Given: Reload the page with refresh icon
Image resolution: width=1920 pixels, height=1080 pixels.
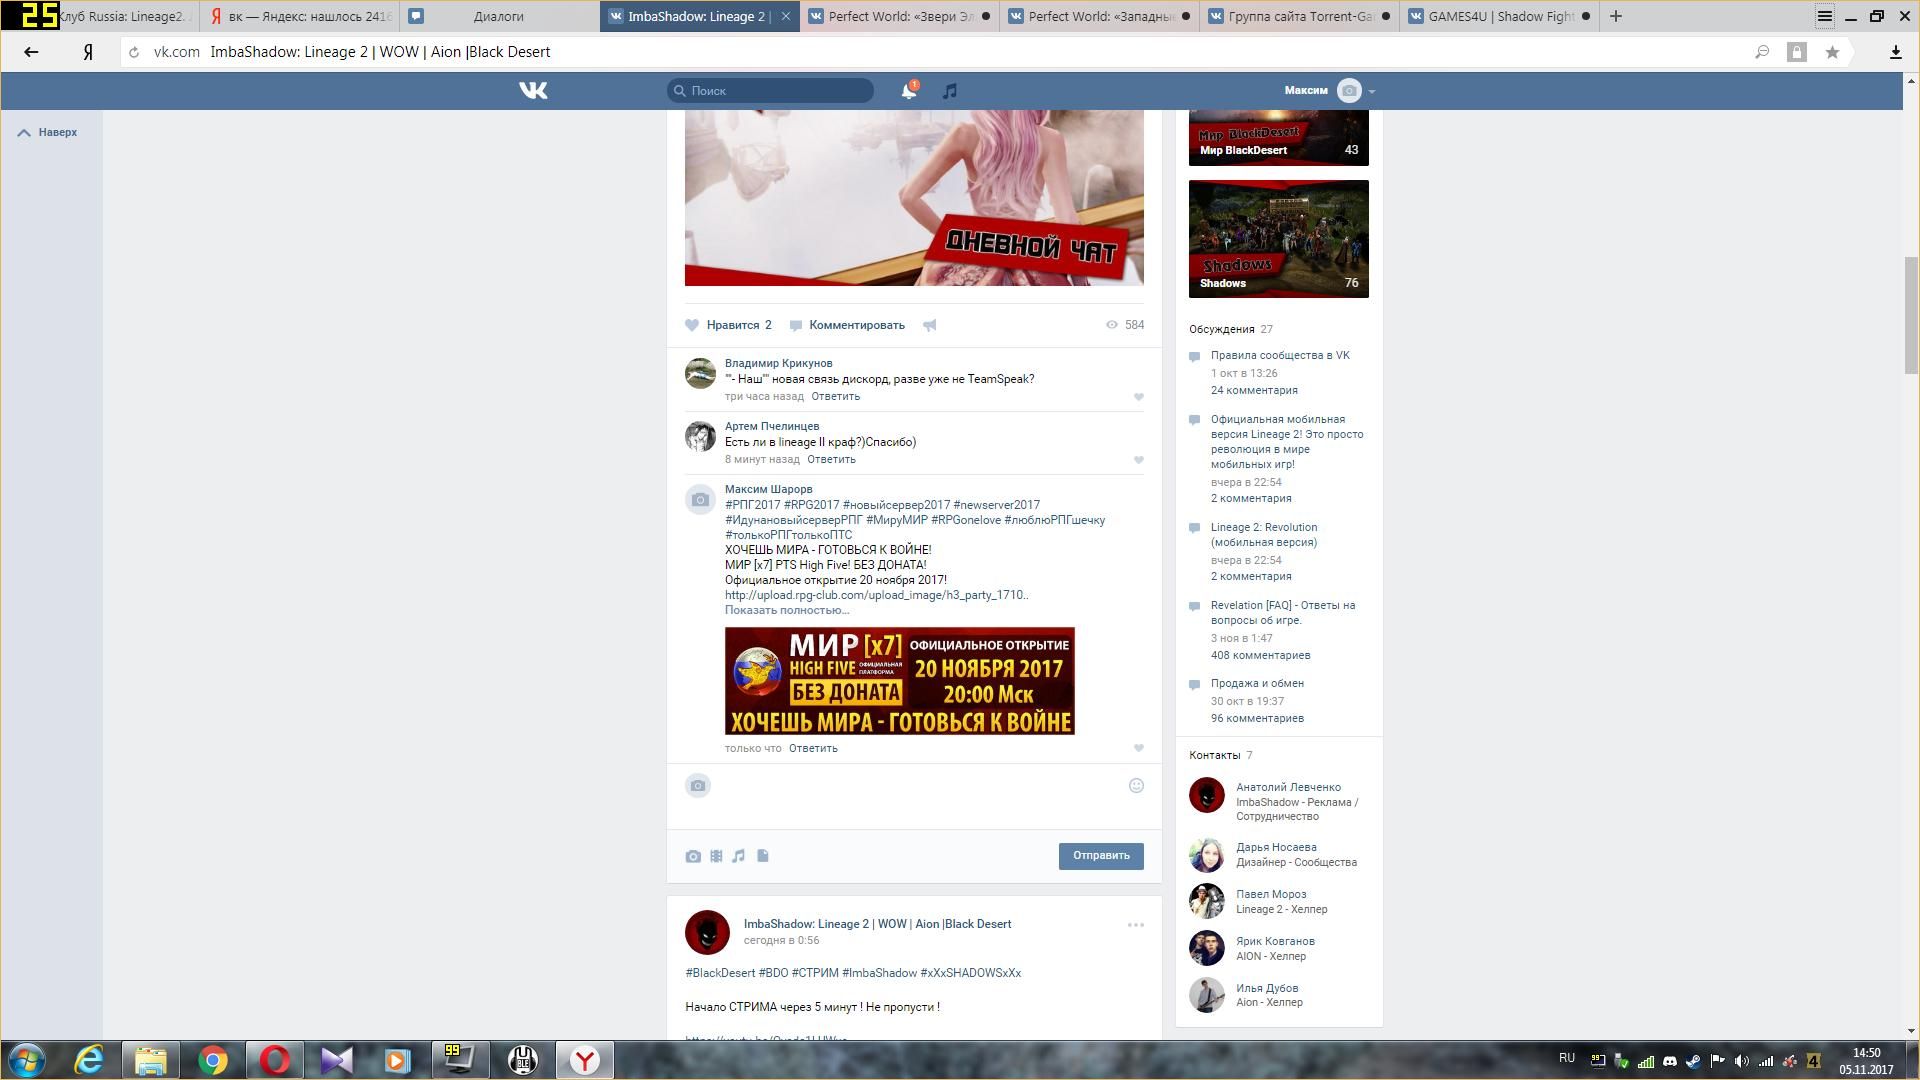Looking at the screenshot, I should 134,52.
